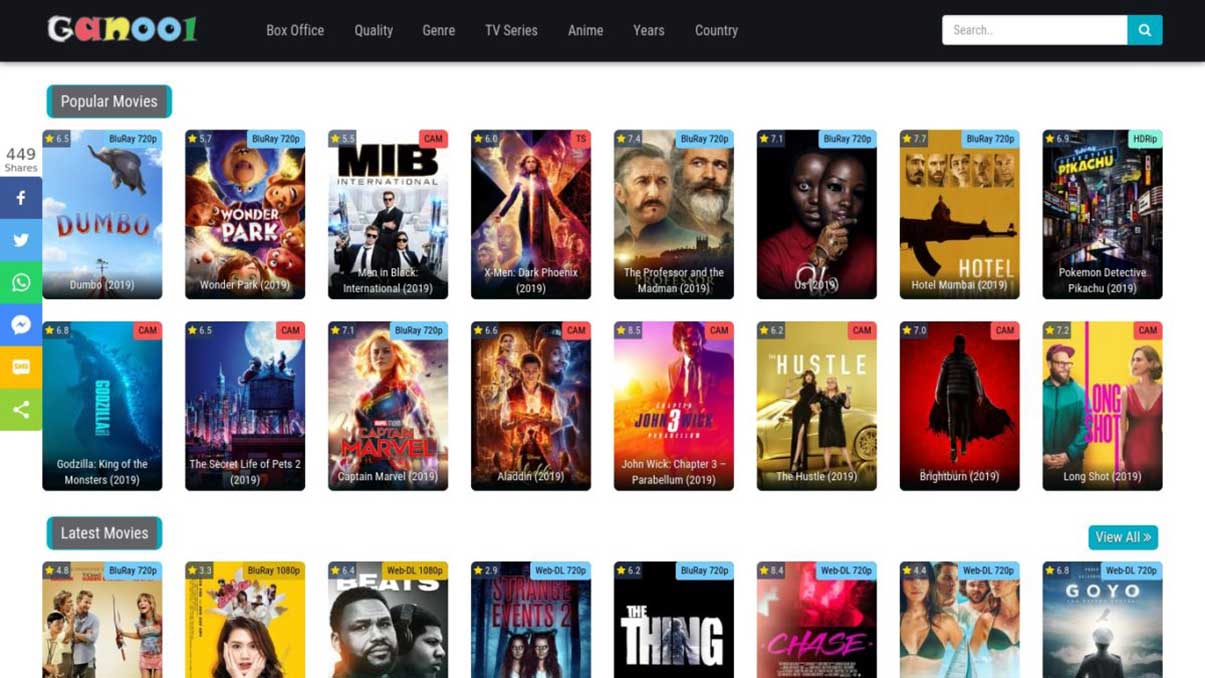Screen dimensions: 1205x678
Task: Open the Hotel Mumbai (2019) poster
Action: 960,214
